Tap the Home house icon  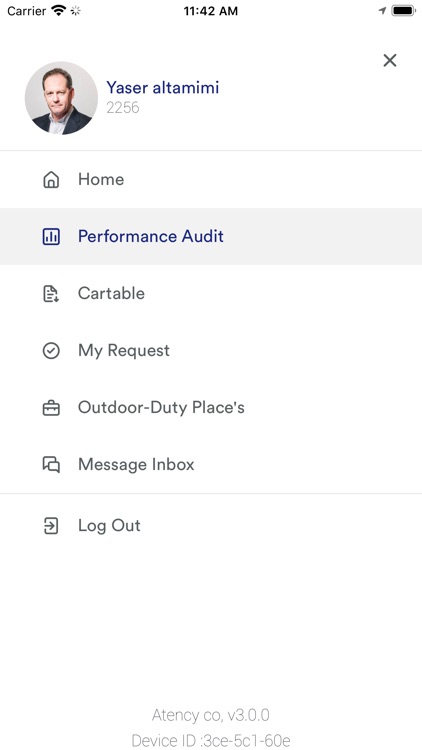click(x=51, y=180)
